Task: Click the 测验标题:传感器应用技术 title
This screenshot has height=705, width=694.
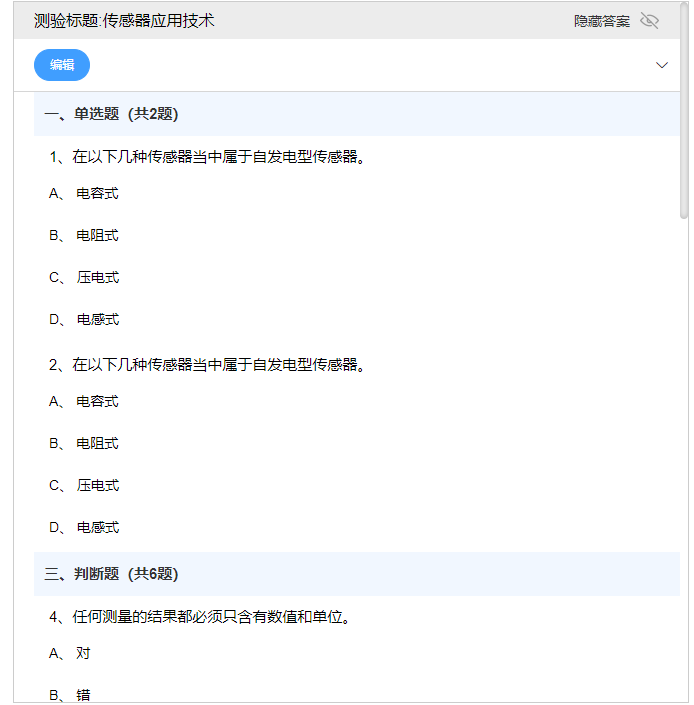Action: (x=124, y=21)
